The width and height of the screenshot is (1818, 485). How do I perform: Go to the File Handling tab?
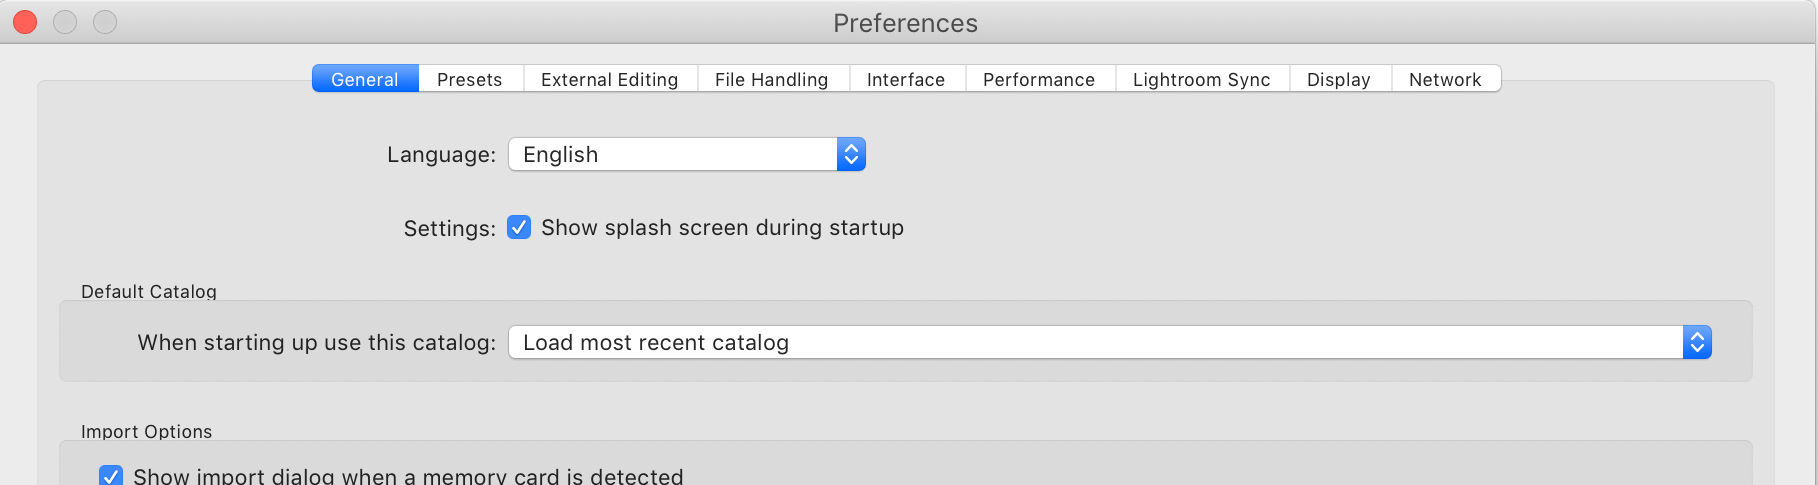click(x=771, y=79)
